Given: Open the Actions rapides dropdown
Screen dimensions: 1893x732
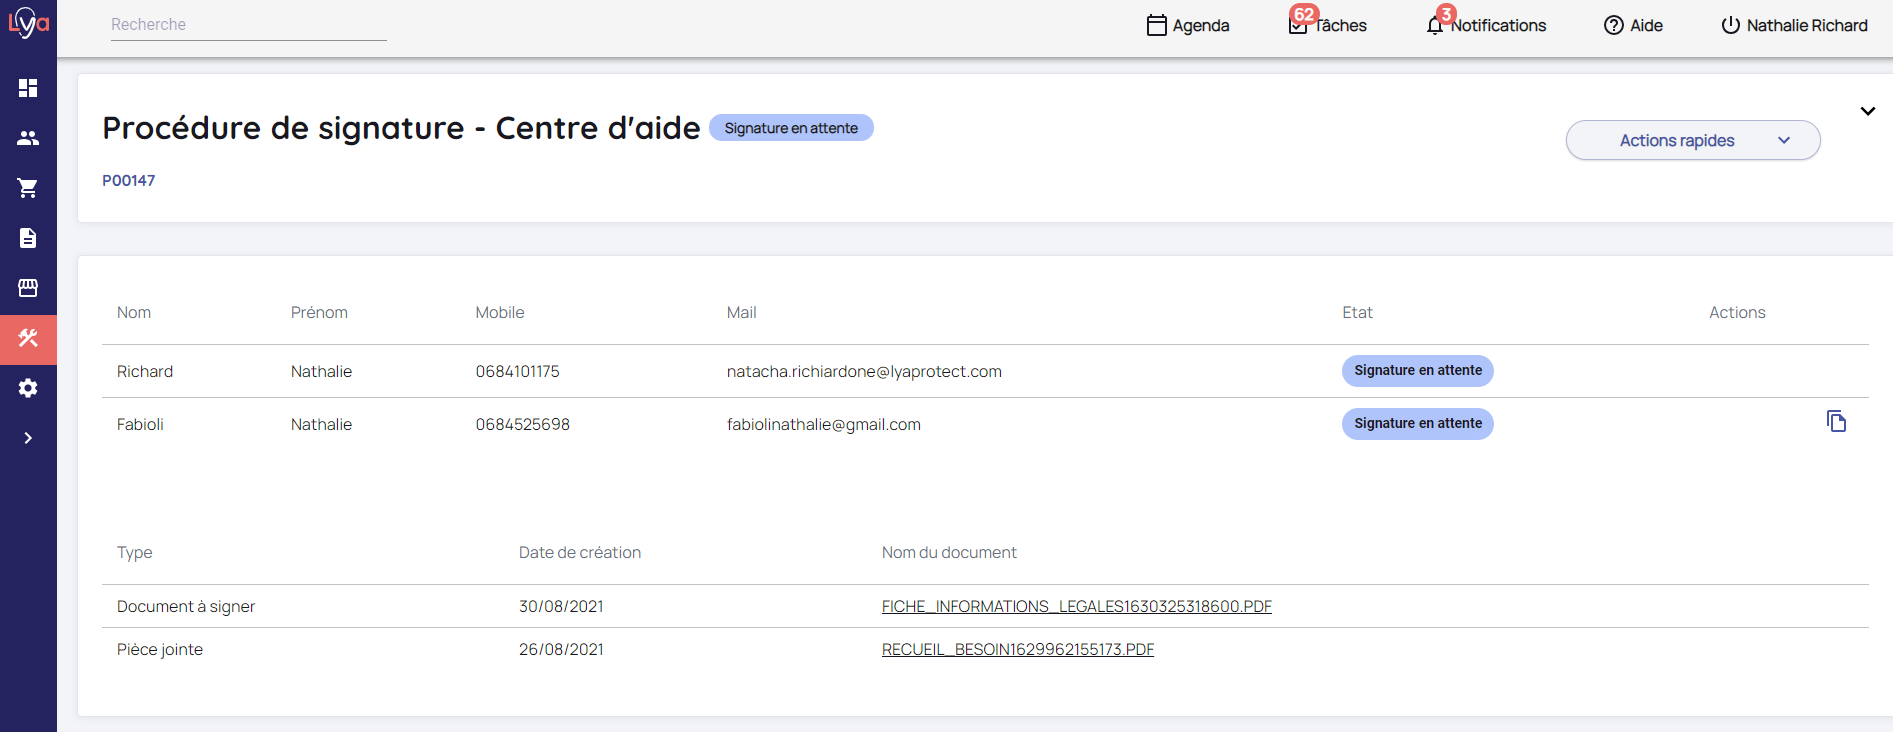Looking at the screenshot, I should coord(1692,141).
